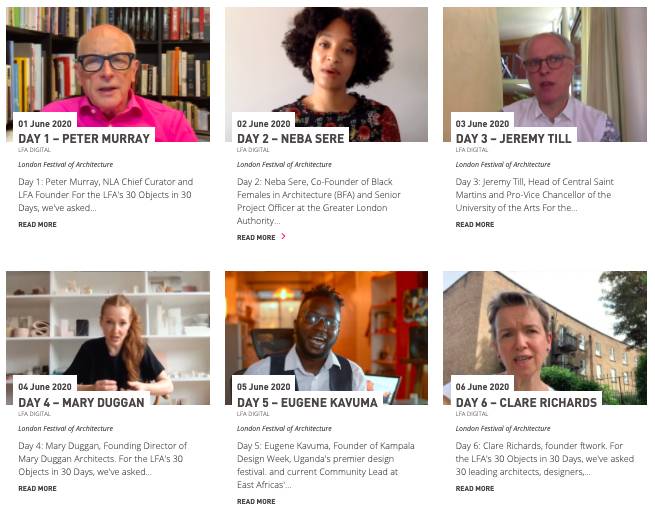Click Read More under Jeremy Till's description
Viewport: 655px width, 511px height.
[474, 225]
